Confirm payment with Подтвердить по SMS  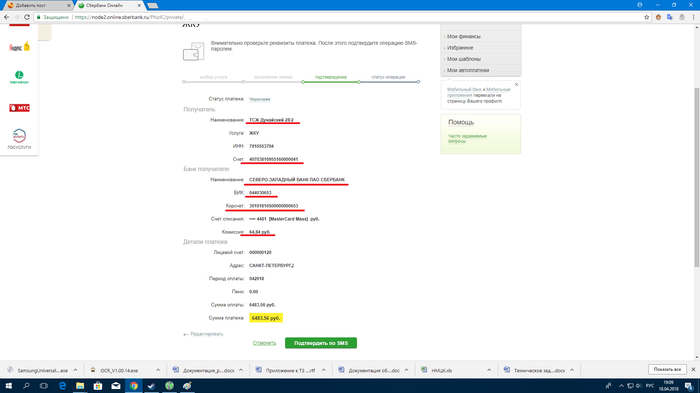click(321, 343)
